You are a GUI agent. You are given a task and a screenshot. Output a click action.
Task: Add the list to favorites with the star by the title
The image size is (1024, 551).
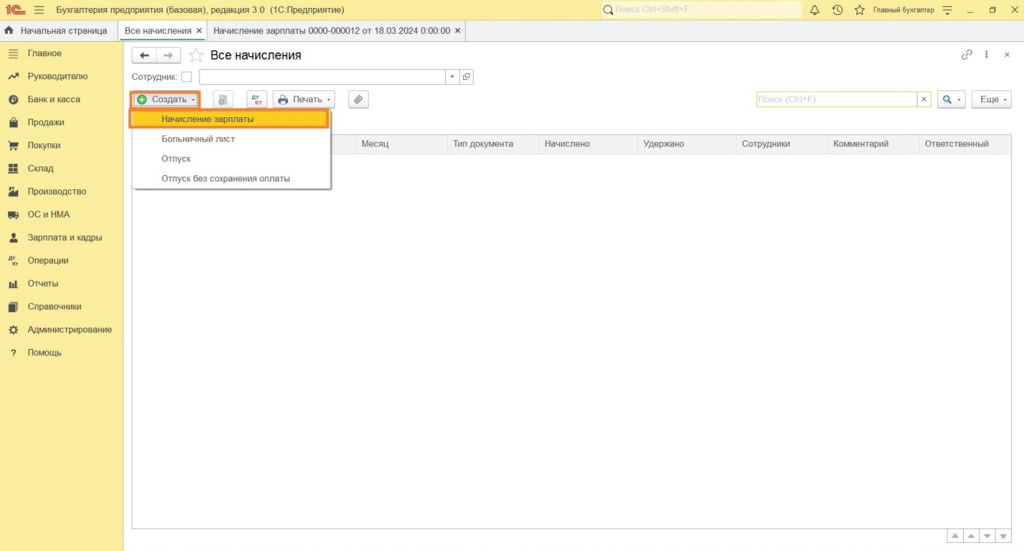(196, 55)
